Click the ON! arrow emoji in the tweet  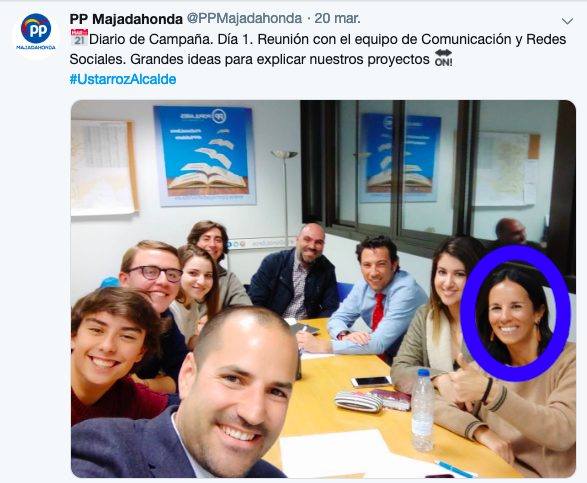[x=443, y=58]
